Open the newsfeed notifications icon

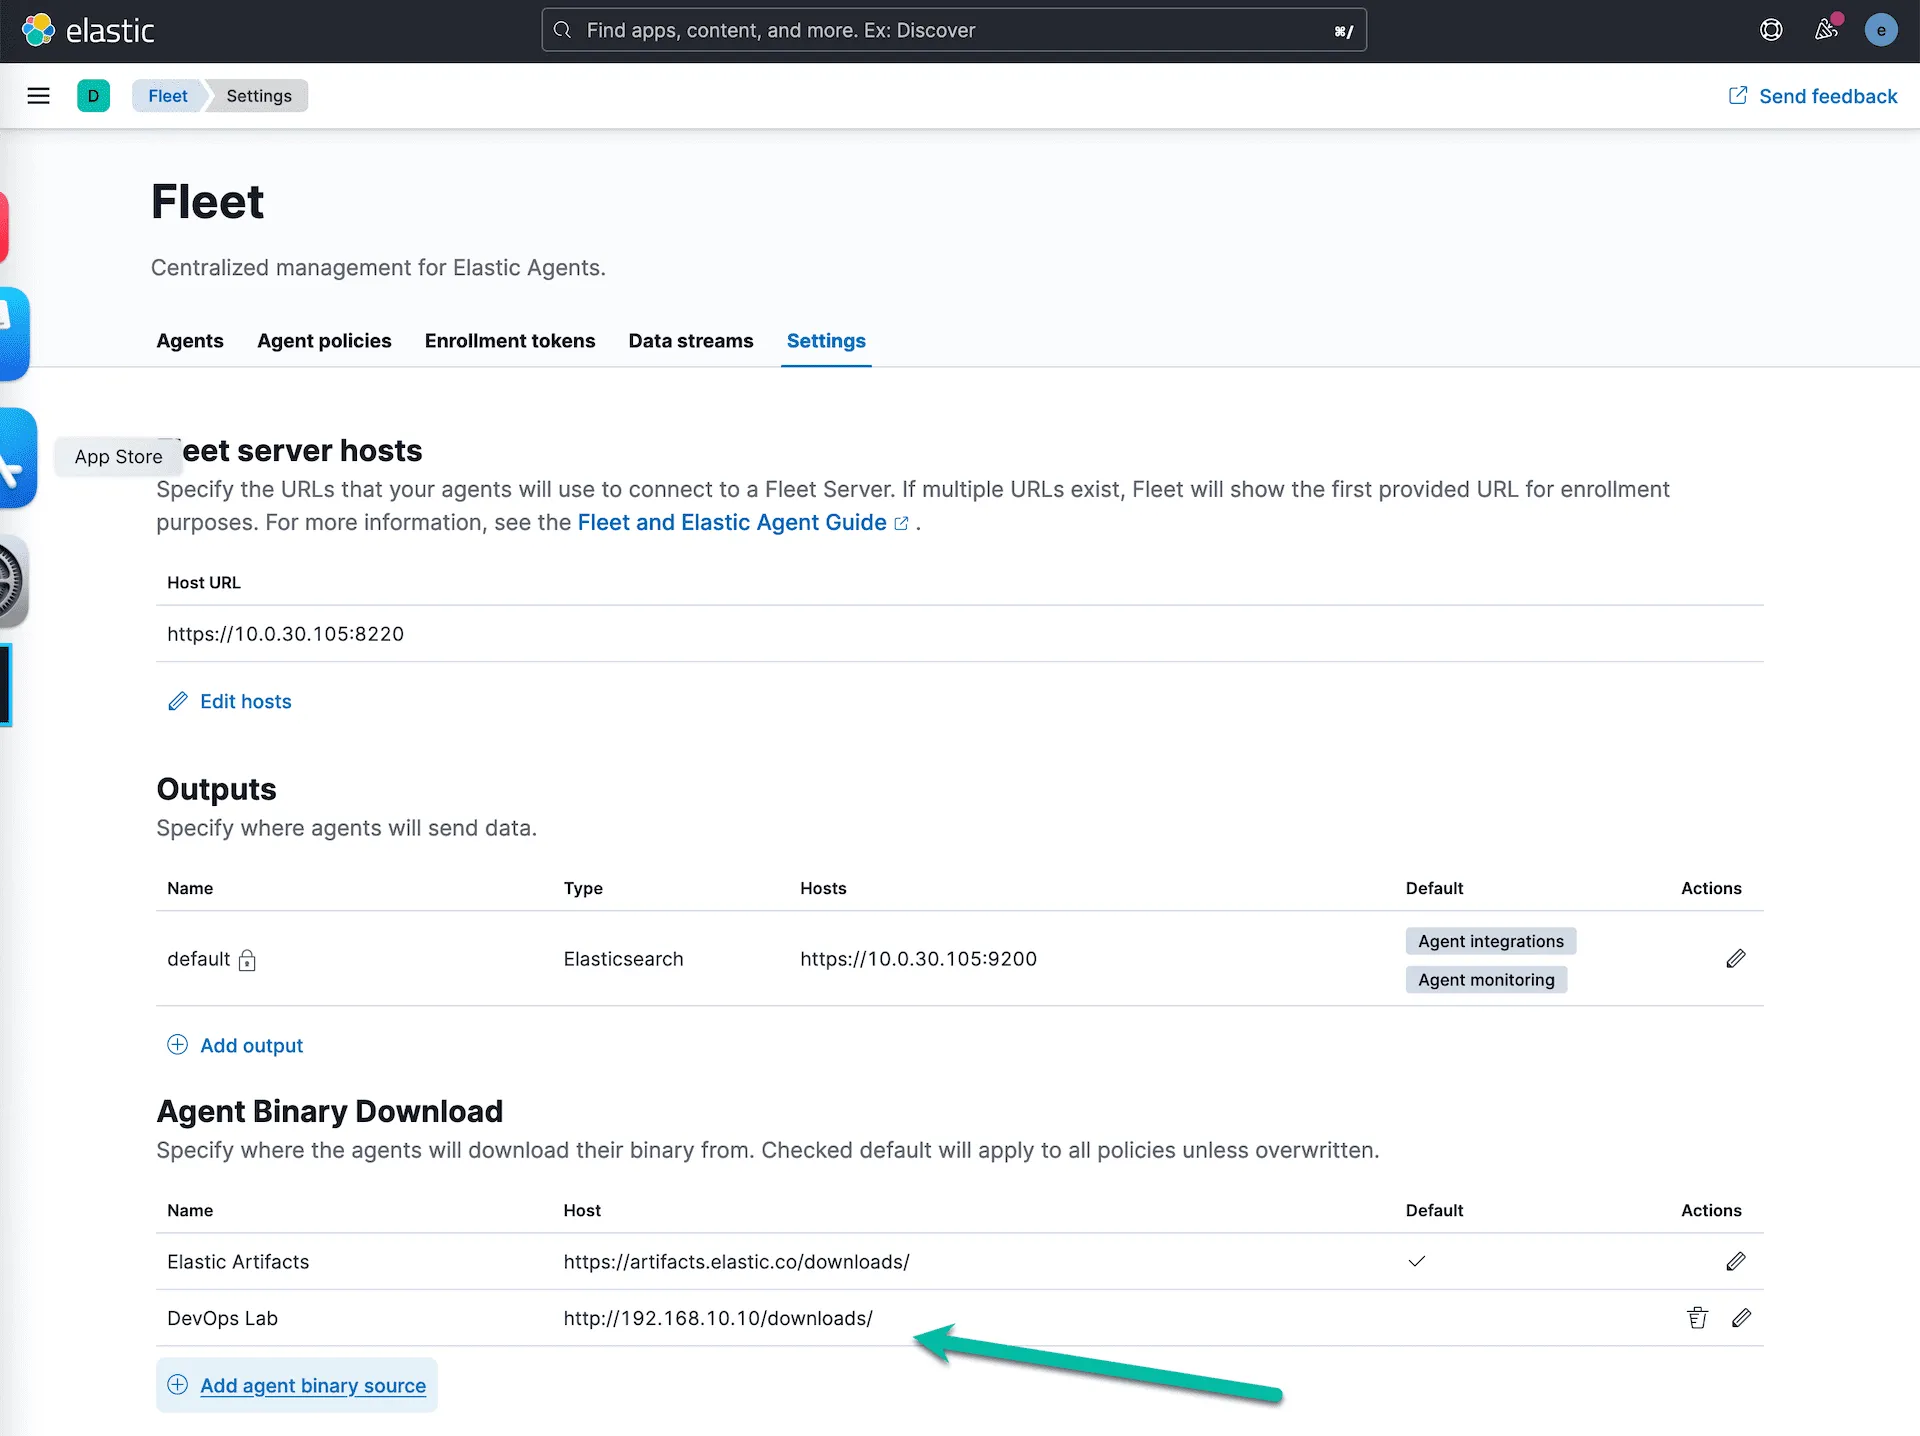pos(1826,30)
